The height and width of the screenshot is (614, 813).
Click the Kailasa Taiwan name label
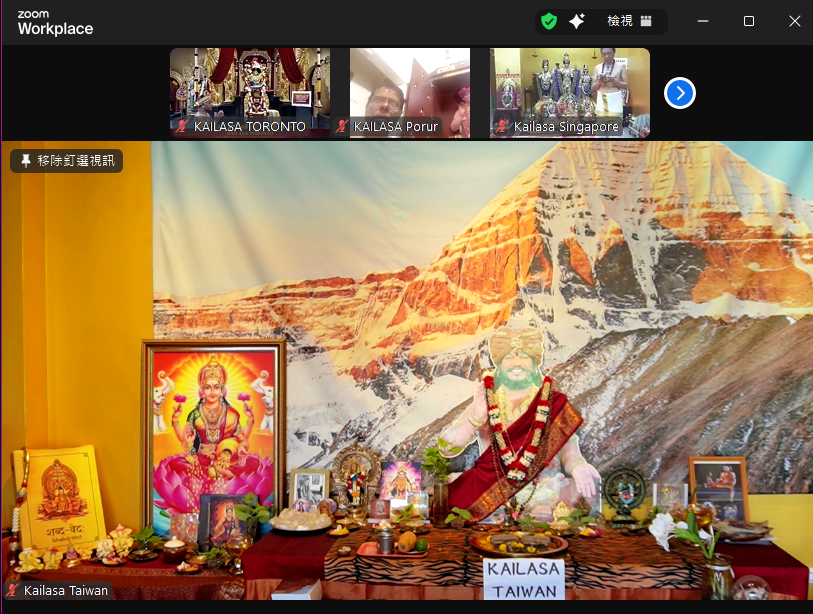pyautogui.click(x=65, y=591)
